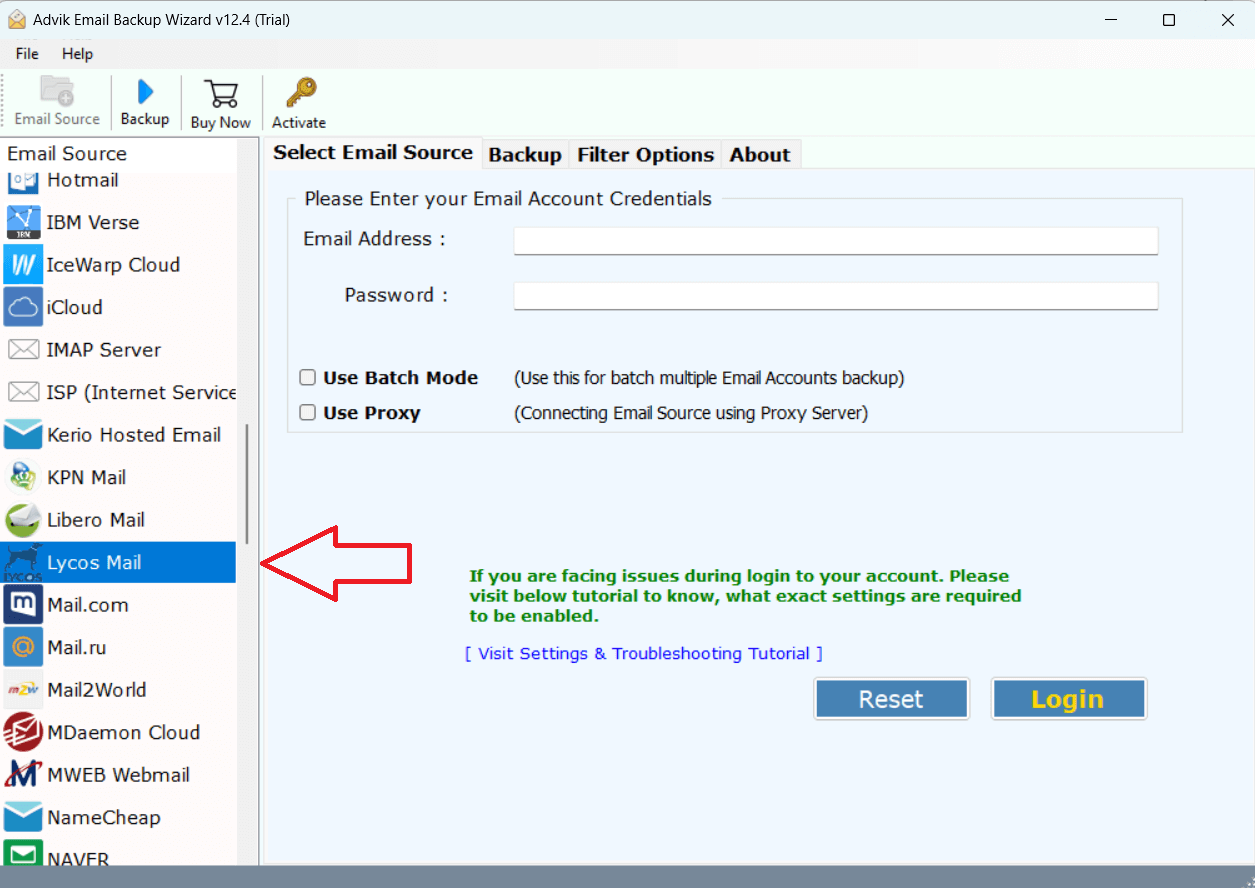Enable the Use Batch Mode checkbox
Screen dimensions: 1255x888
[308, 378]
